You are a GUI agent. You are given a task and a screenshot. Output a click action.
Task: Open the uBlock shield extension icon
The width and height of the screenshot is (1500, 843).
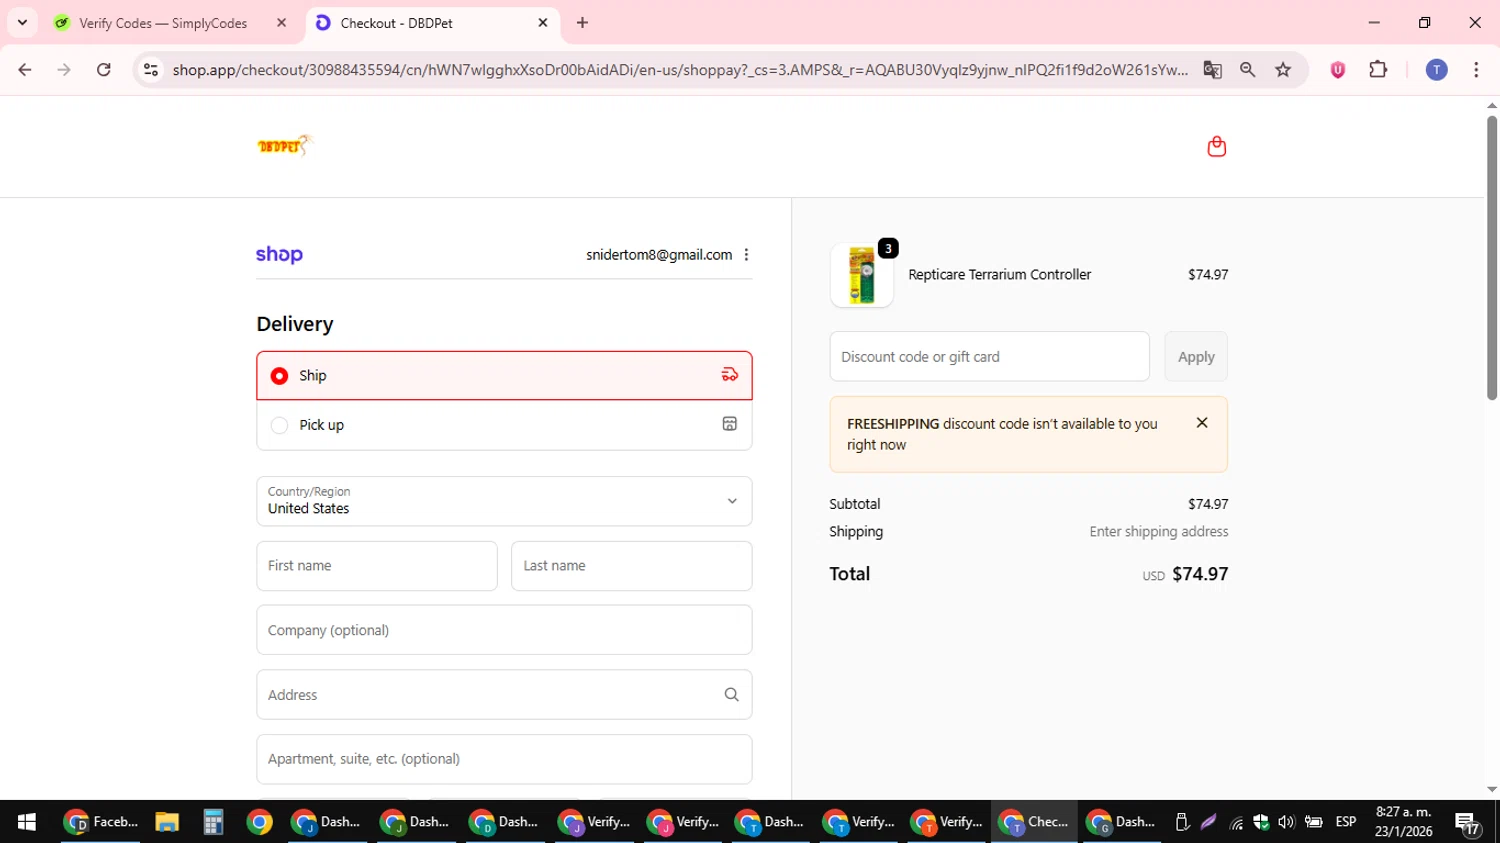coord(1338,70)
